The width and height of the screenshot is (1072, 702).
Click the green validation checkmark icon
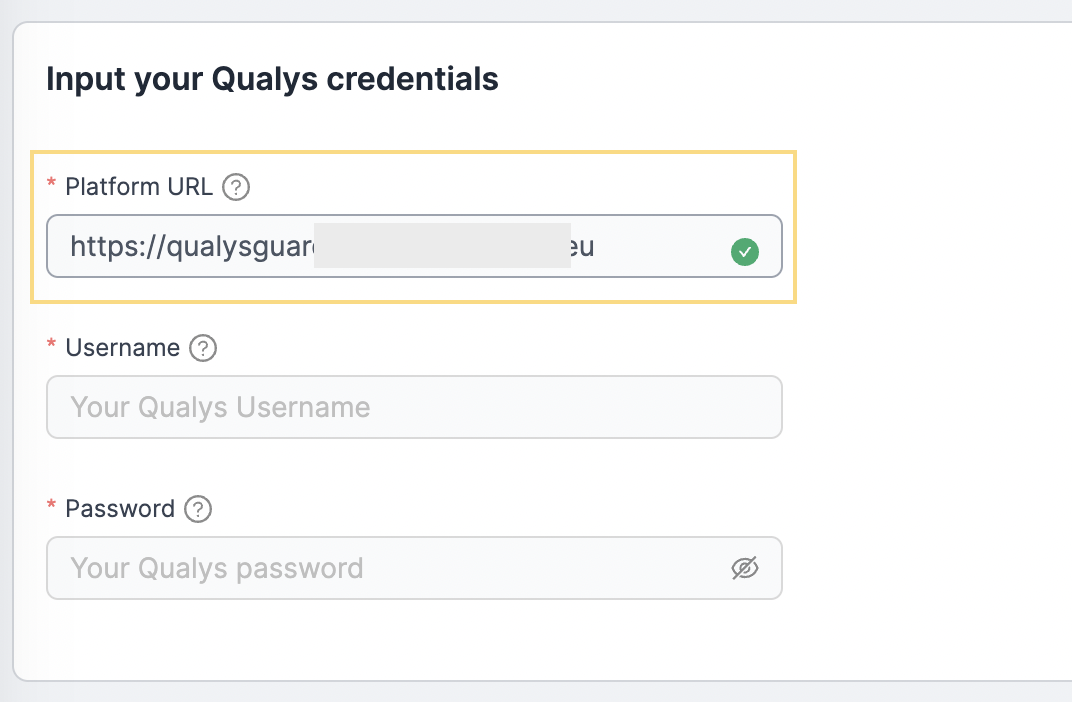click(x=745, y=252)
